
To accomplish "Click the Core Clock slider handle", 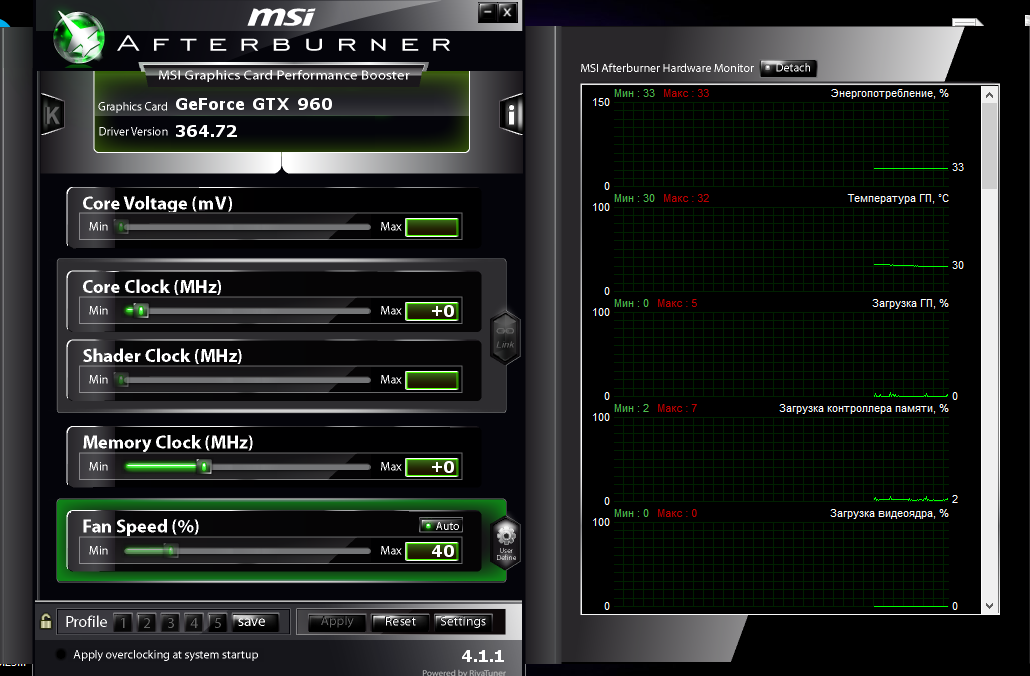I will [141, 311].
